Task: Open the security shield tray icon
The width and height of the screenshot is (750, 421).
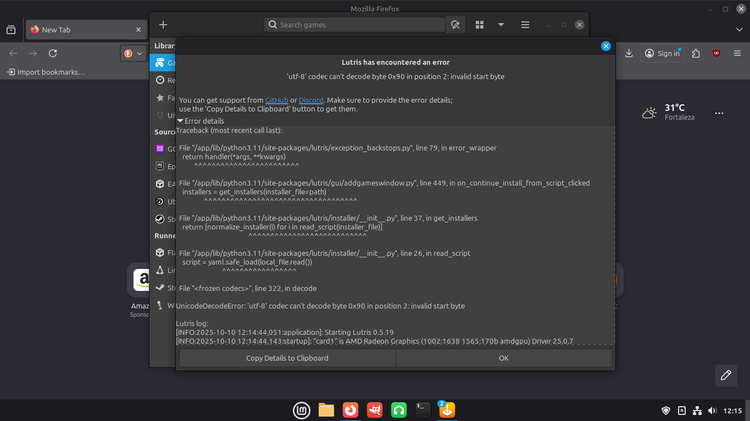Action: pyautogui.click(x=666, y=410)
